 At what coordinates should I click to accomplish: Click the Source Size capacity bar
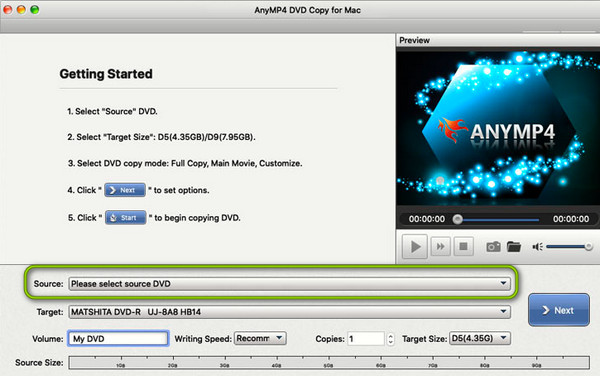(329, 363)
